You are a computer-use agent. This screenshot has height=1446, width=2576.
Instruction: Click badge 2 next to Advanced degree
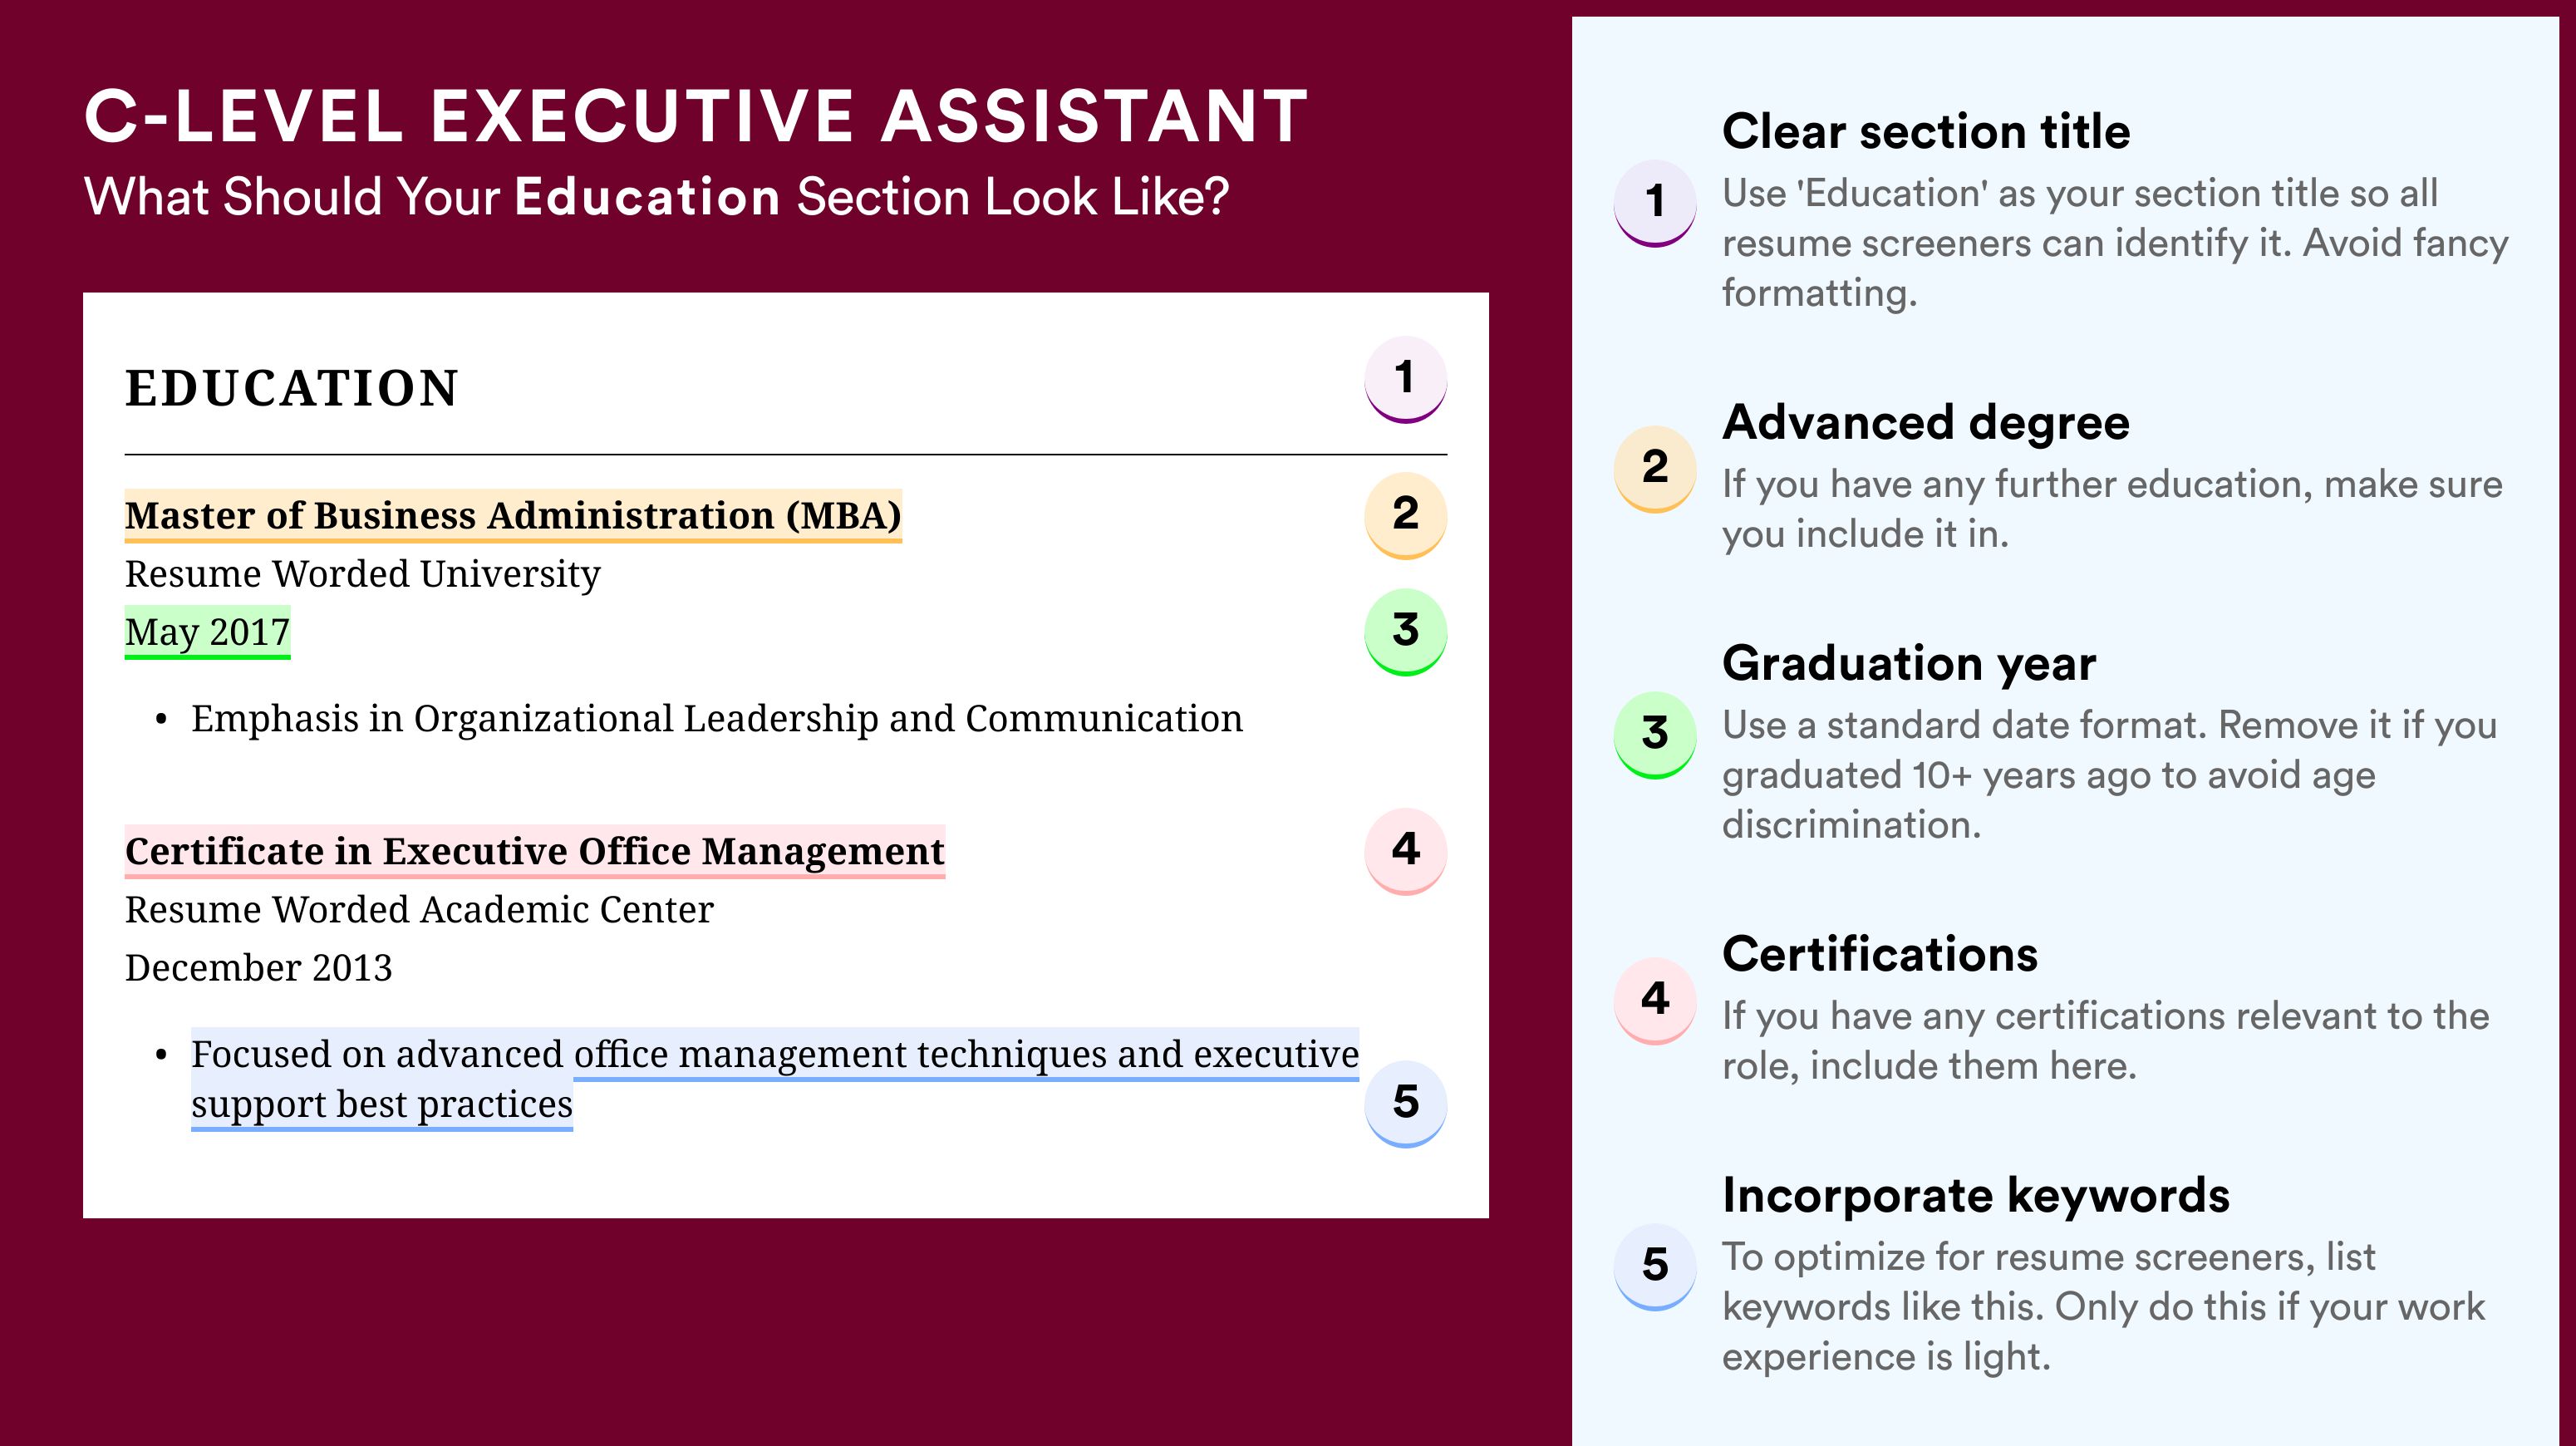pos(1655,469)
